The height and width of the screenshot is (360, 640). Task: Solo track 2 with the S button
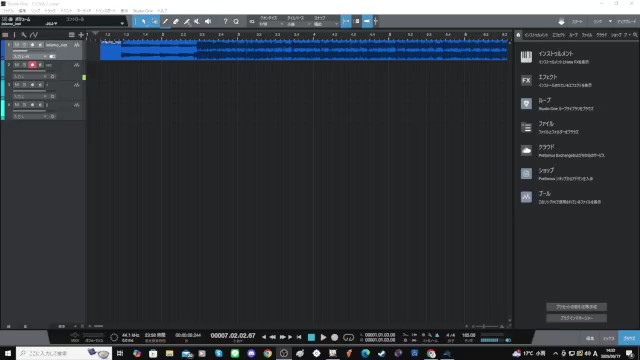tap(24, 65)
